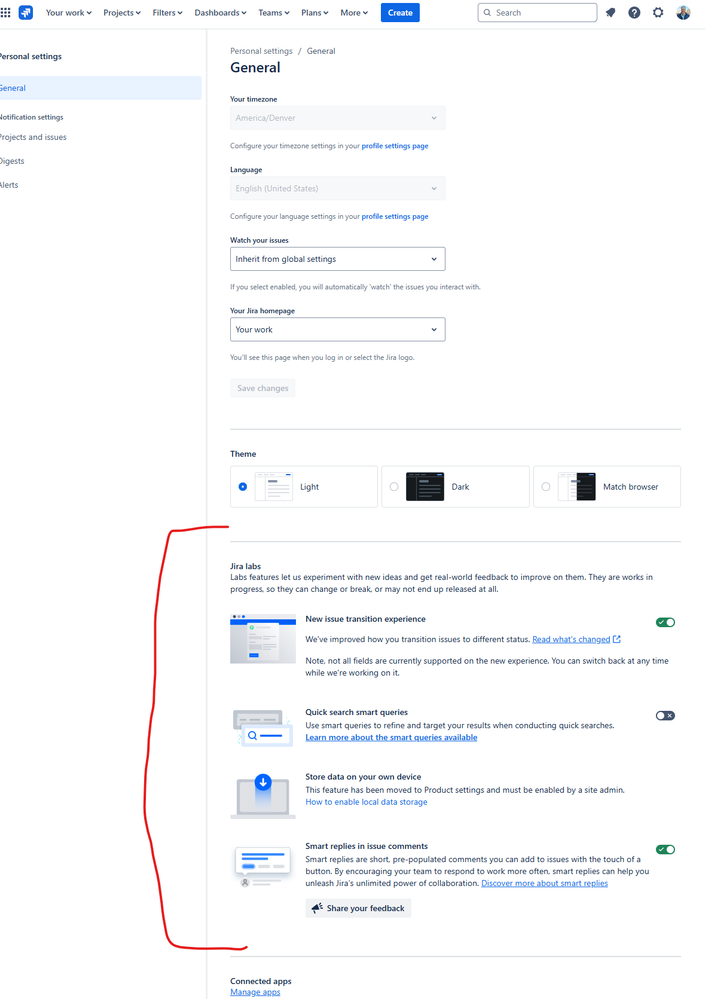Toggle Smart replies in issue comments switch
Screen dimensions: 705x999
coord(666,849)
